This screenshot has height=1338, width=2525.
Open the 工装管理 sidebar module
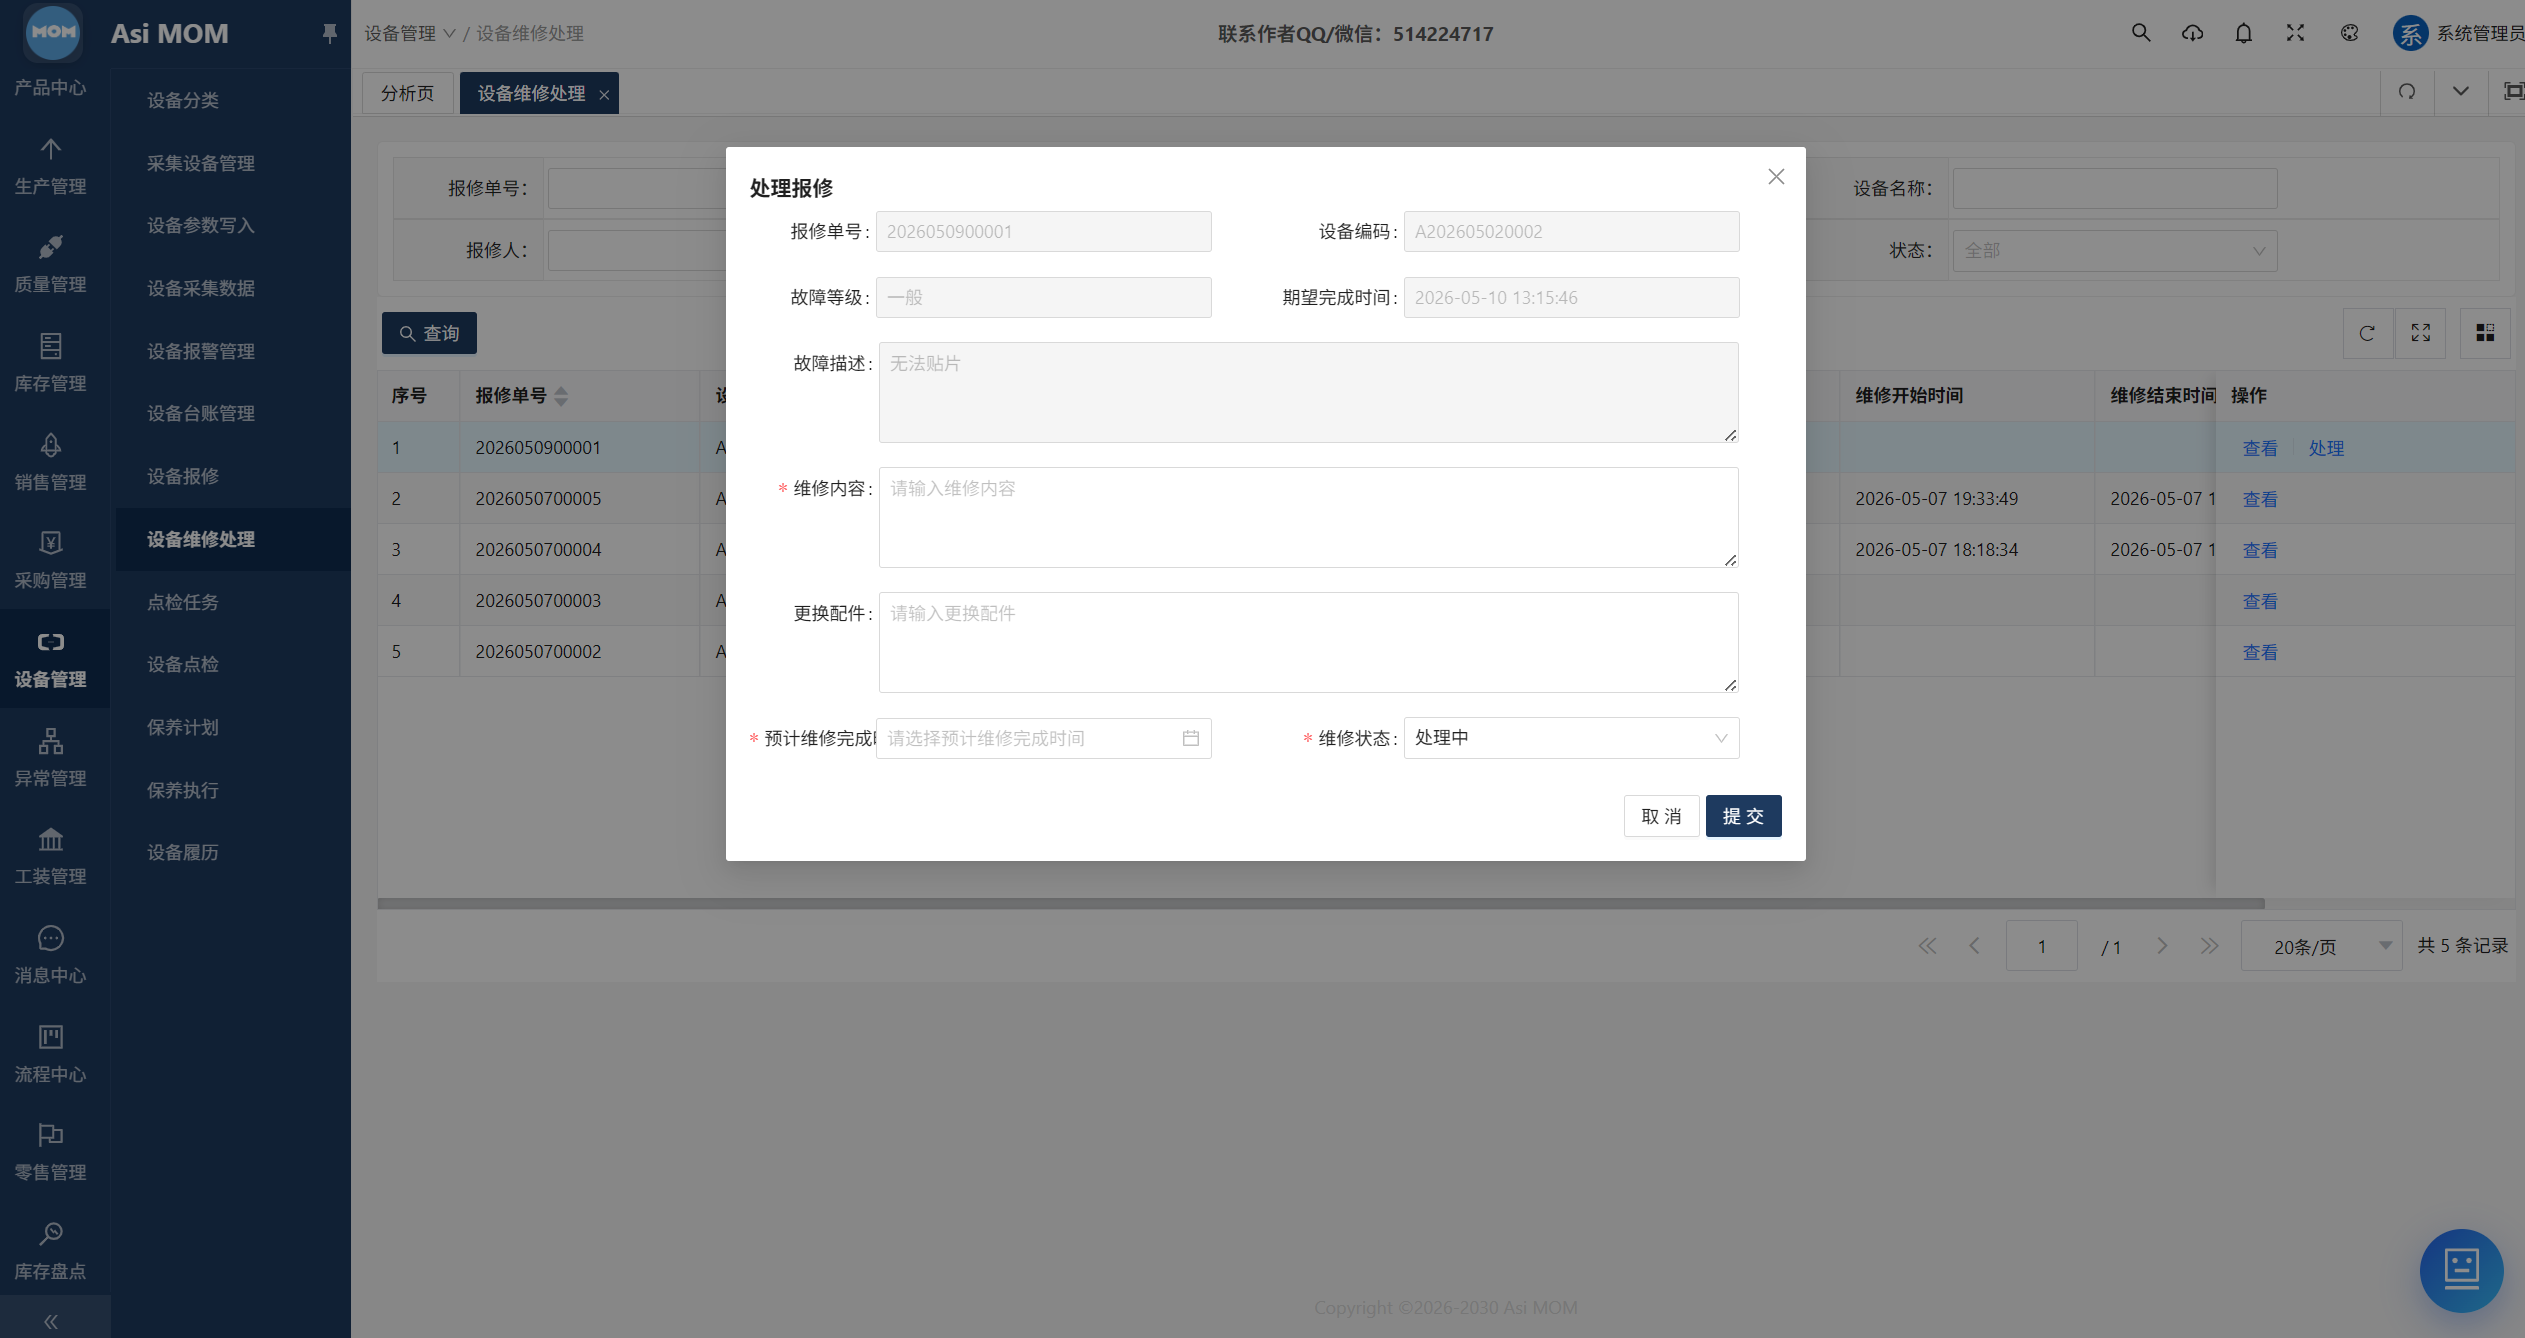51,856
